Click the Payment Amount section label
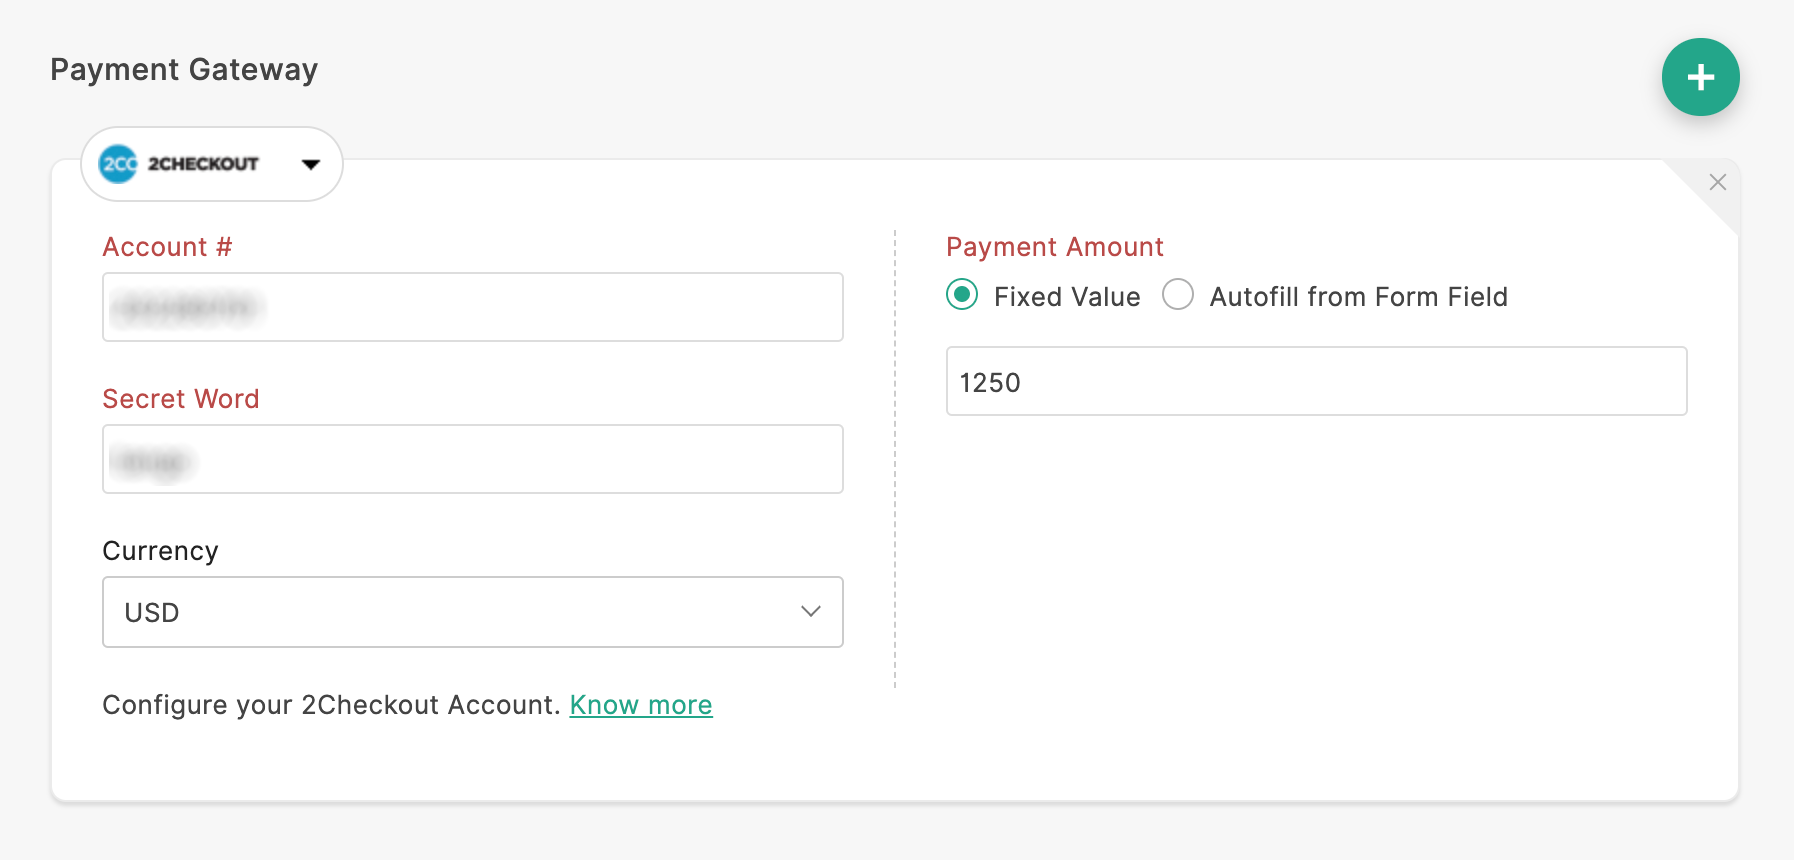Viewport: 1794px width, 860px height. click(1055, 247)
